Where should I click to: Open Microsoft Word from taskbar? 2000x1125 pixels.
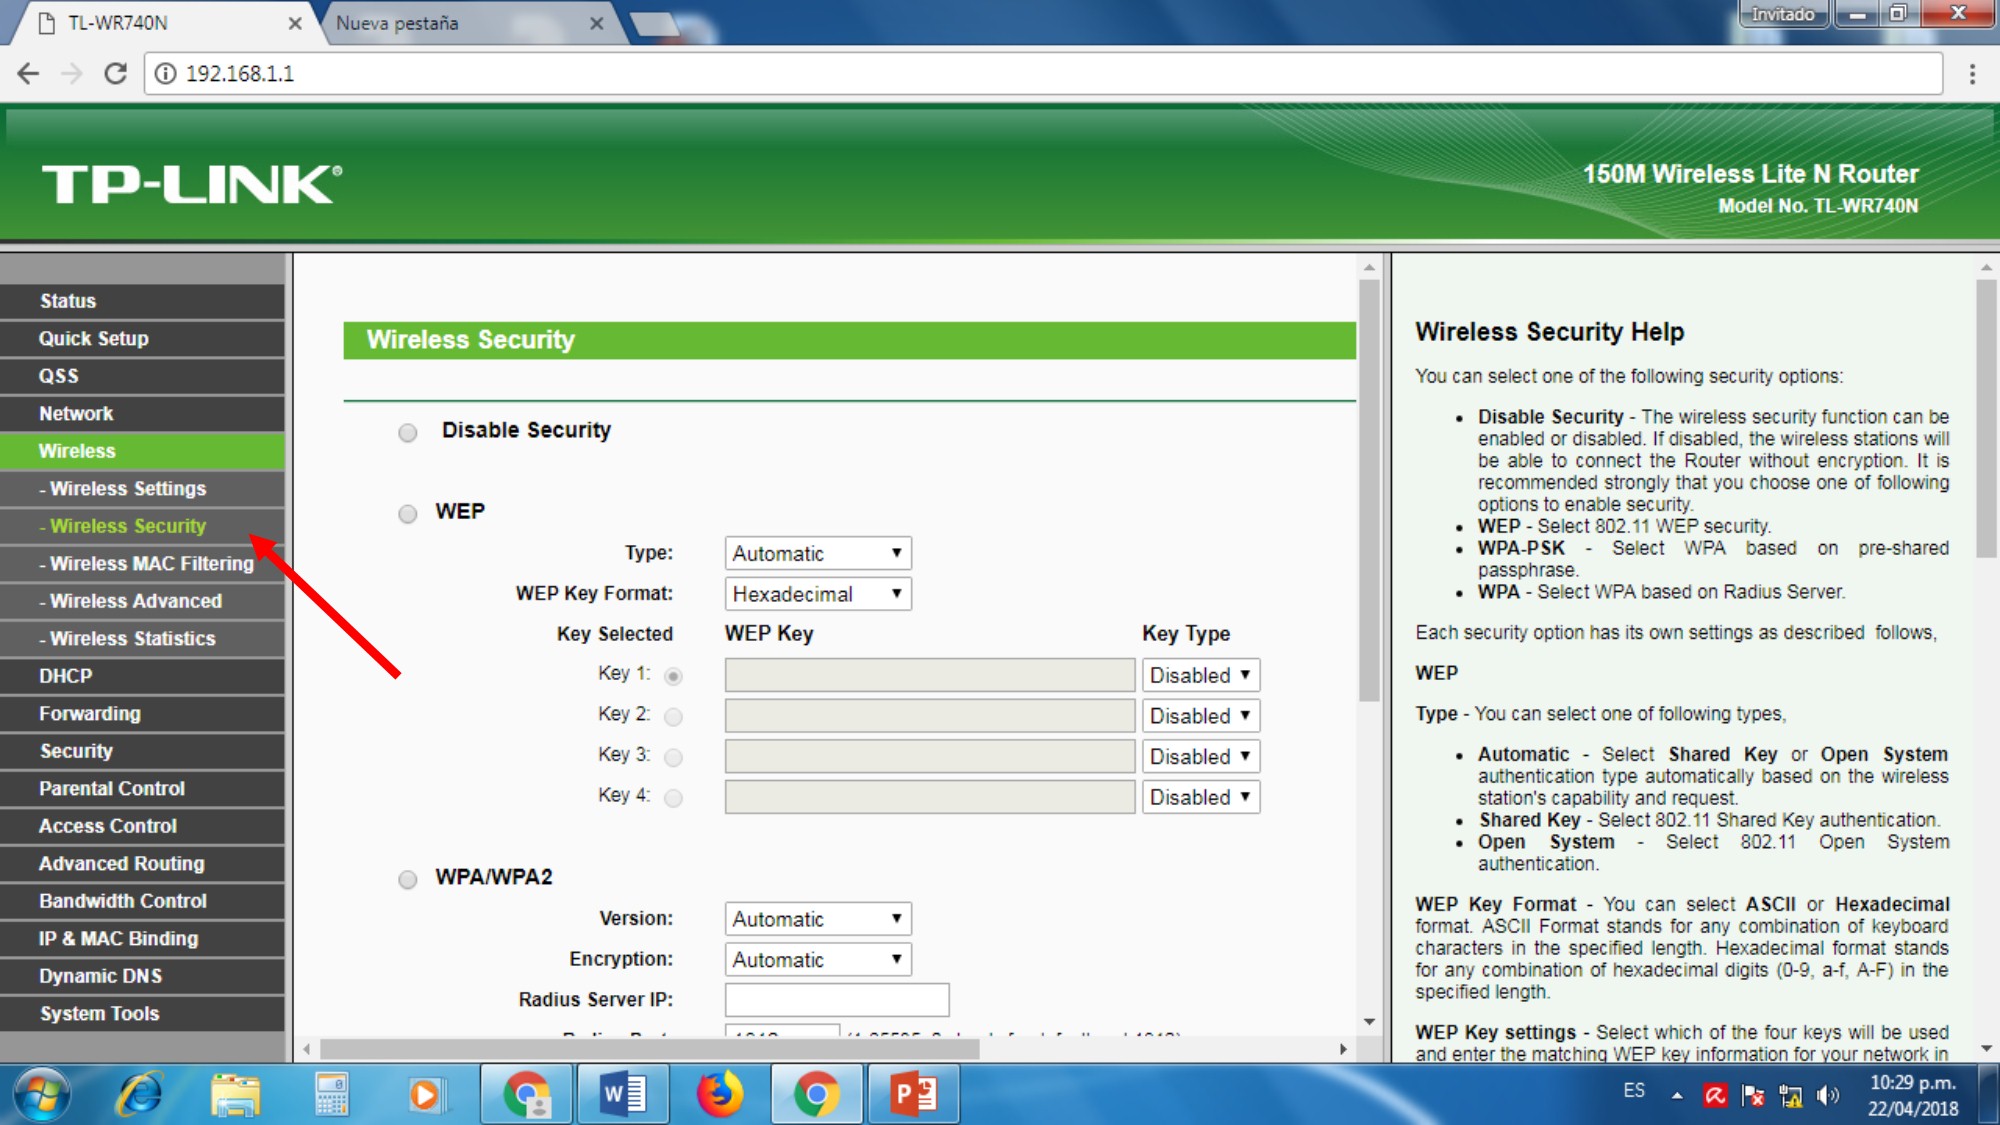point(623,1095)
